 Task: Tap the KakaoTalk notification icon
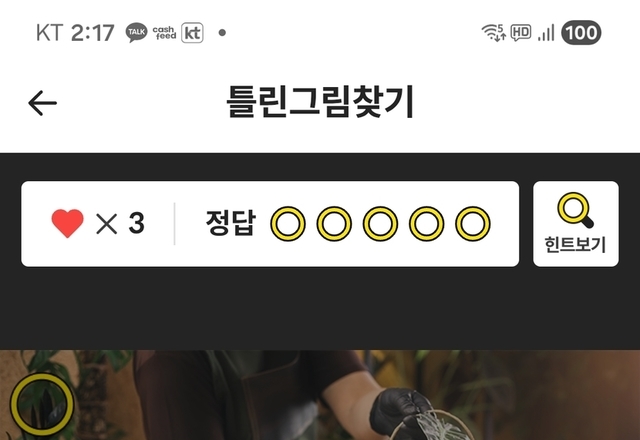[136, 32]
